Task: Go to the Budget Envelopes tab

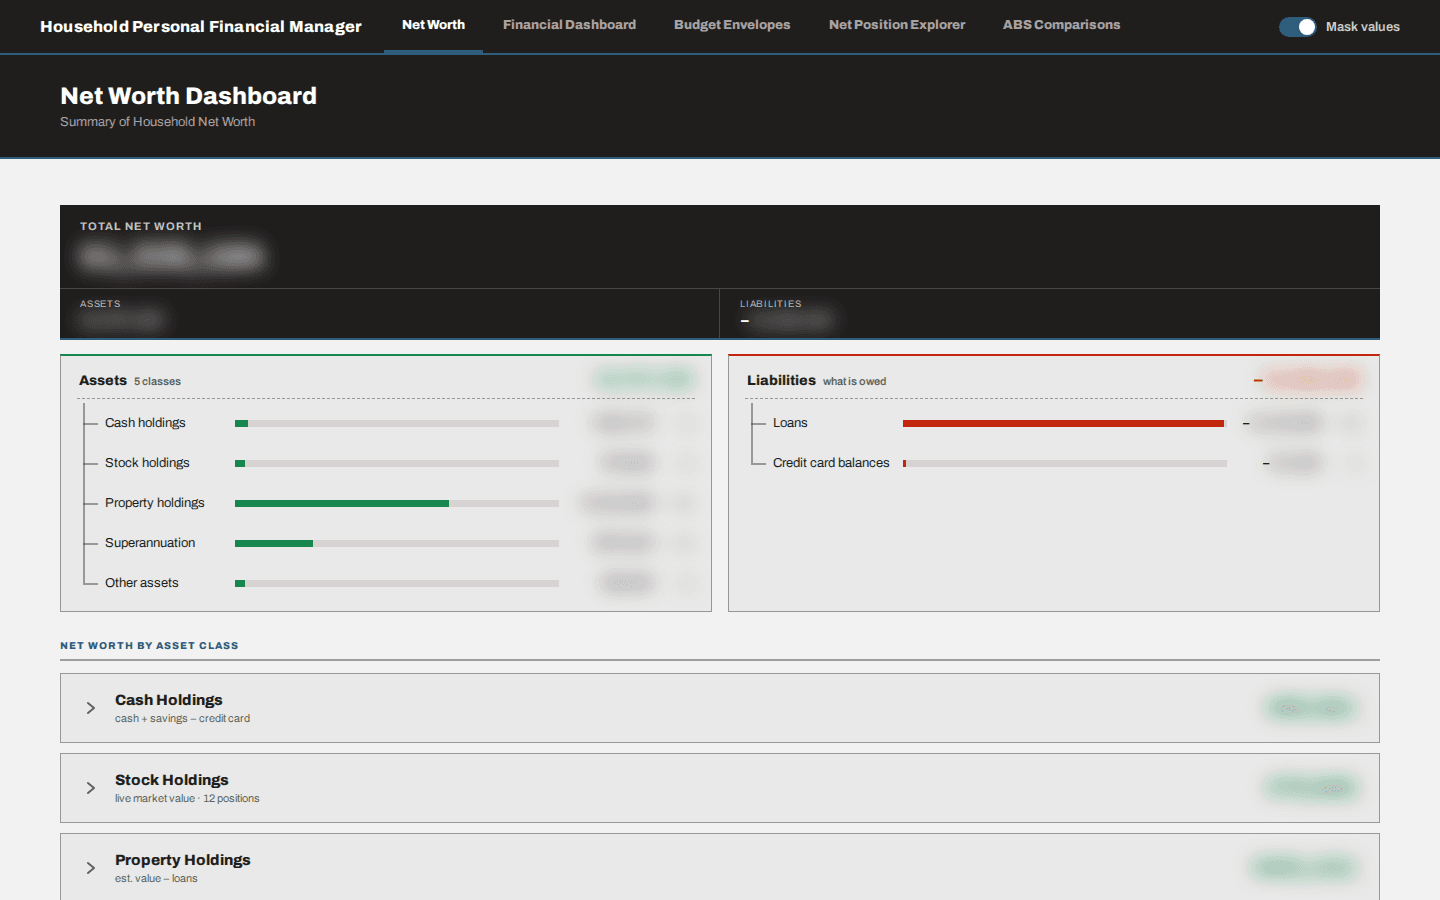Action: [x=732, y=25]
